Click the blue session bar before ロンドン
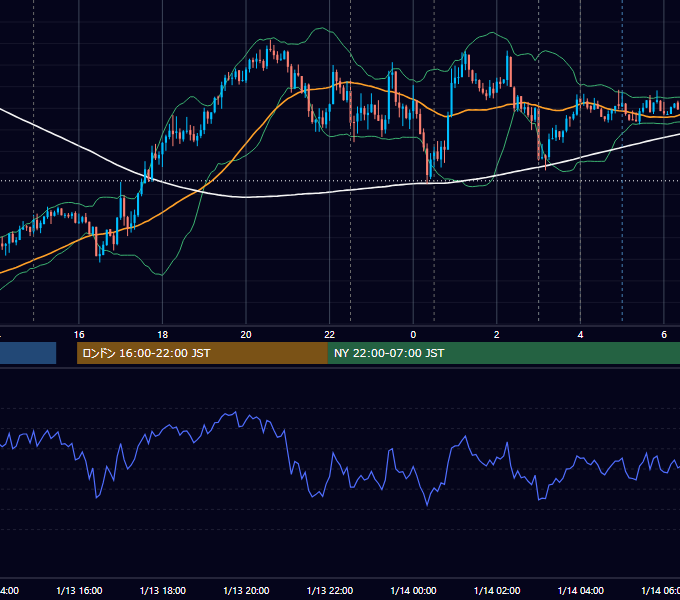 (28, 353)
